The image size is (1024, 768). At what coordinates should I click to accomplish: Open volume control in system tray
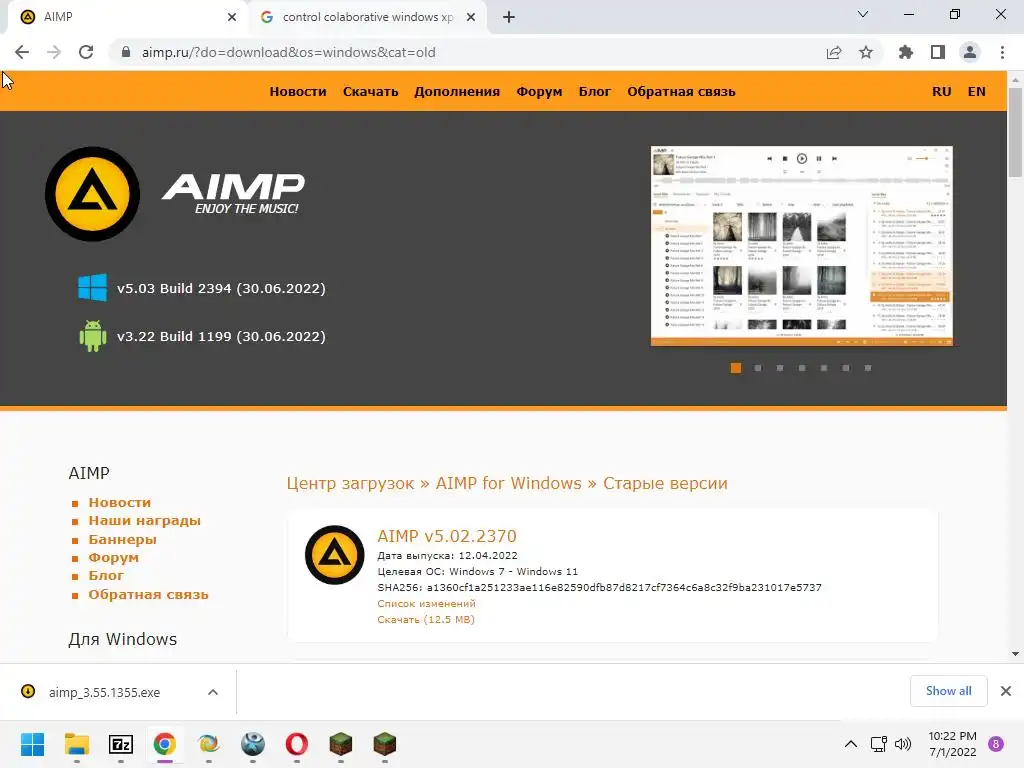[x=903, y=744]
